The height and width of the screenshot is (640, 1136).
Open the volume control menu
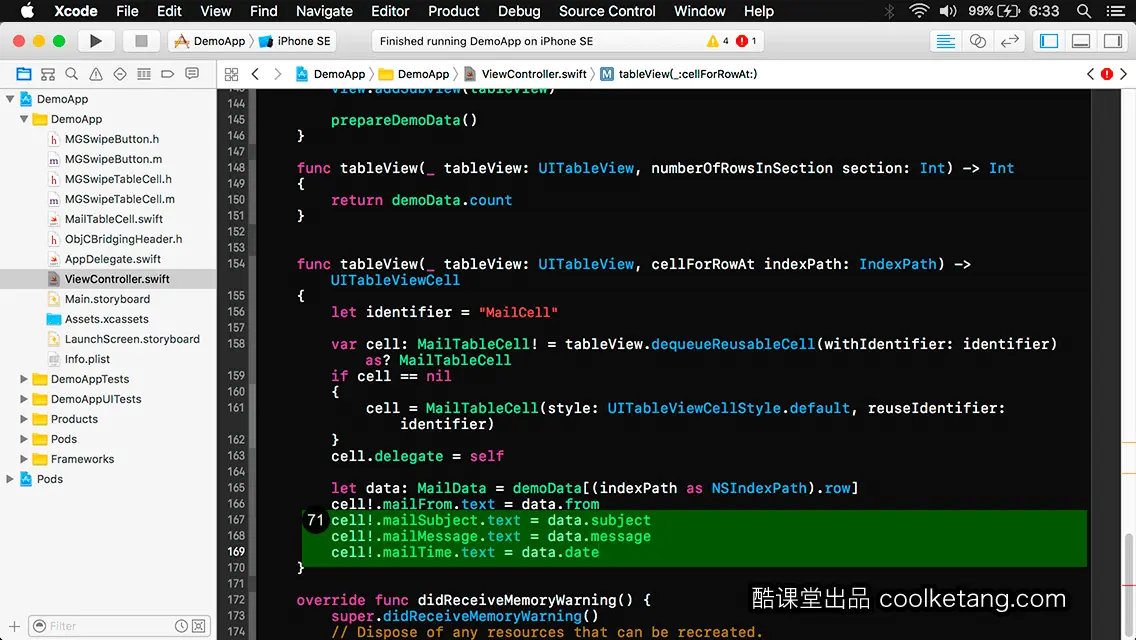coord(948,11)
